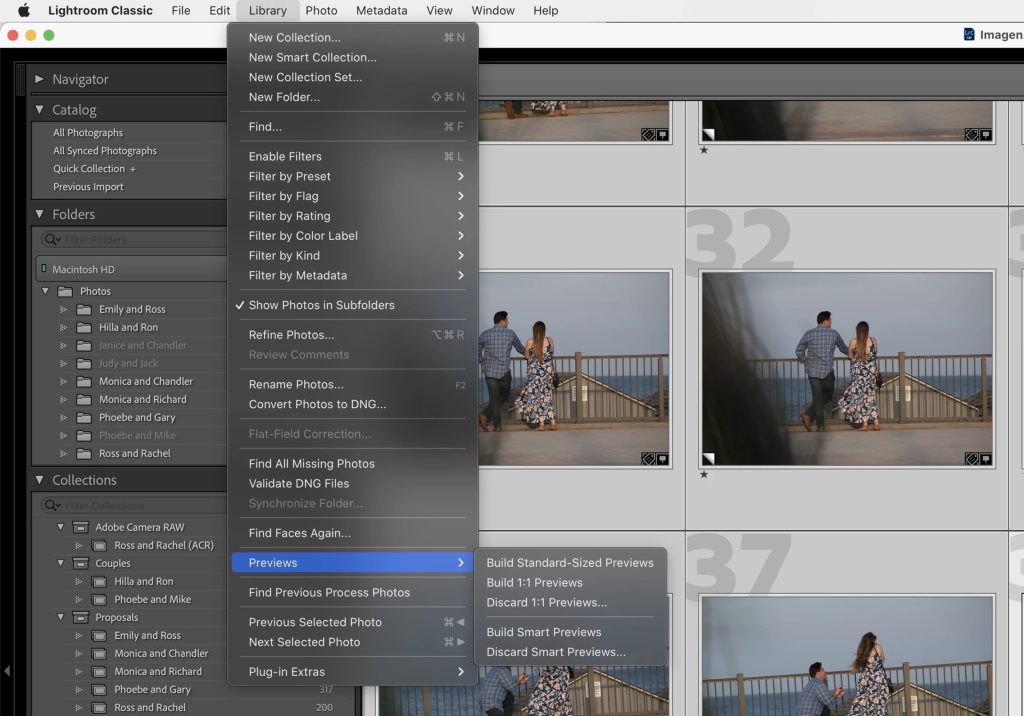Click the Filter Folders magnifier icon

(50, 240)
